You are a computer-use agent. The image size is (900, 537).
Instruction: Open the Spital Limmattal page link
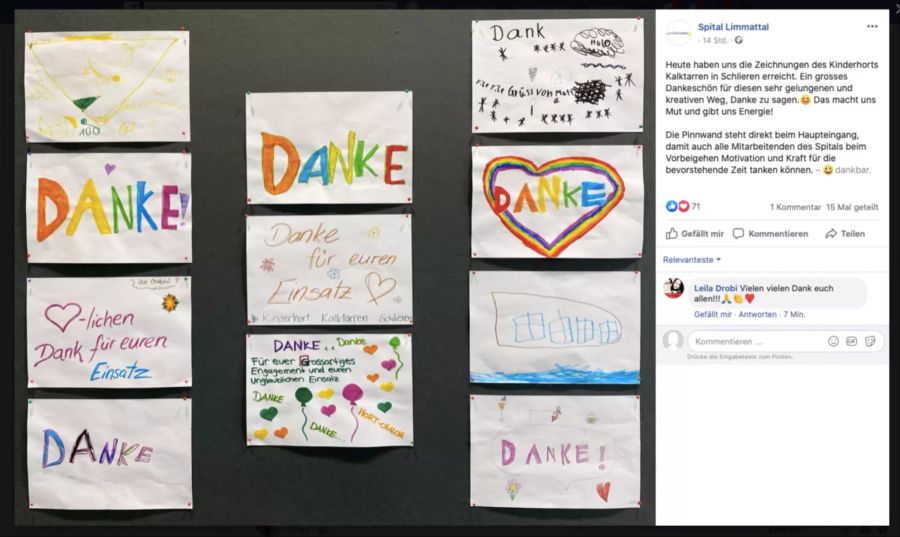[733, 27]
